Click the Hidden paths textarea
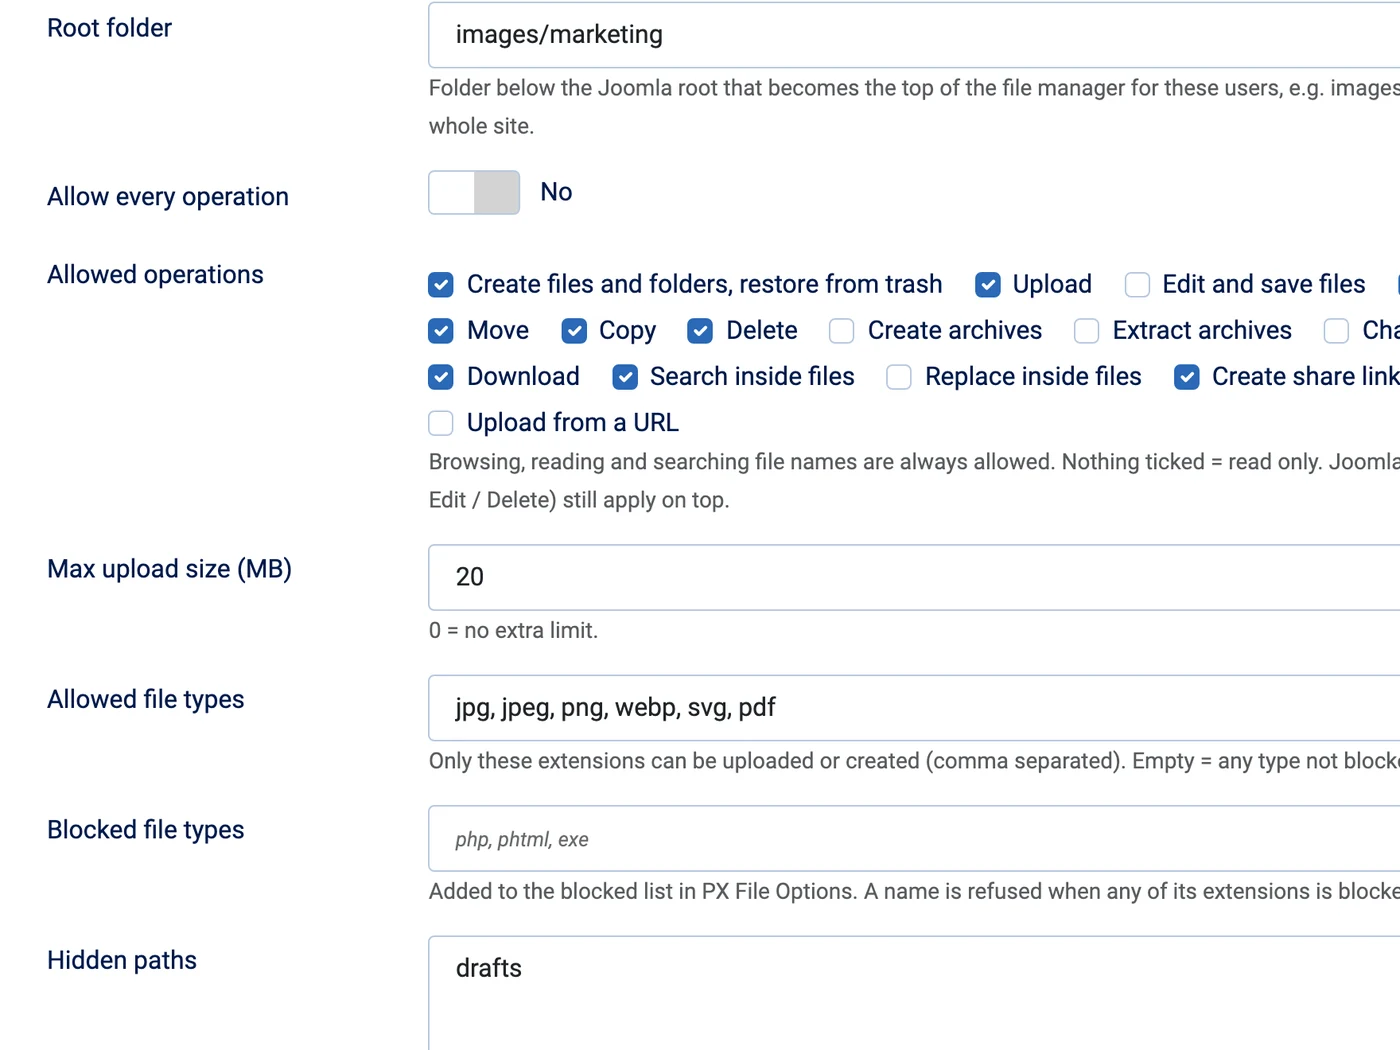Screen dimensions: 1400x1050 click(914, 993)
